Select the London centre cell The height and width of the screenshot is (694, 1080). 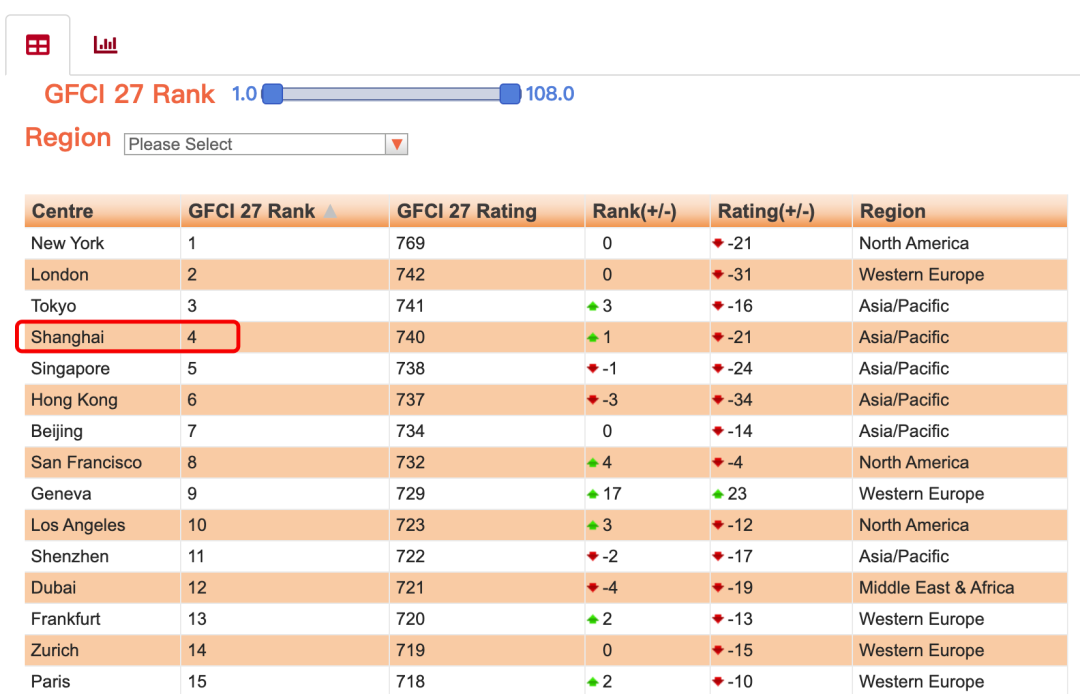click(103, 275)
